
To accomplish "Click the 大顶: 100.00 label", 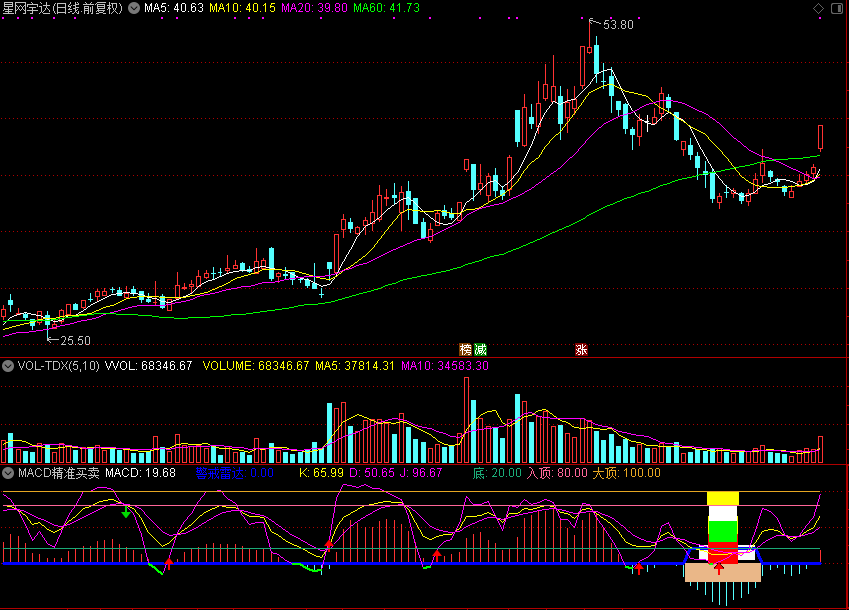I will [x=626, y=473].
